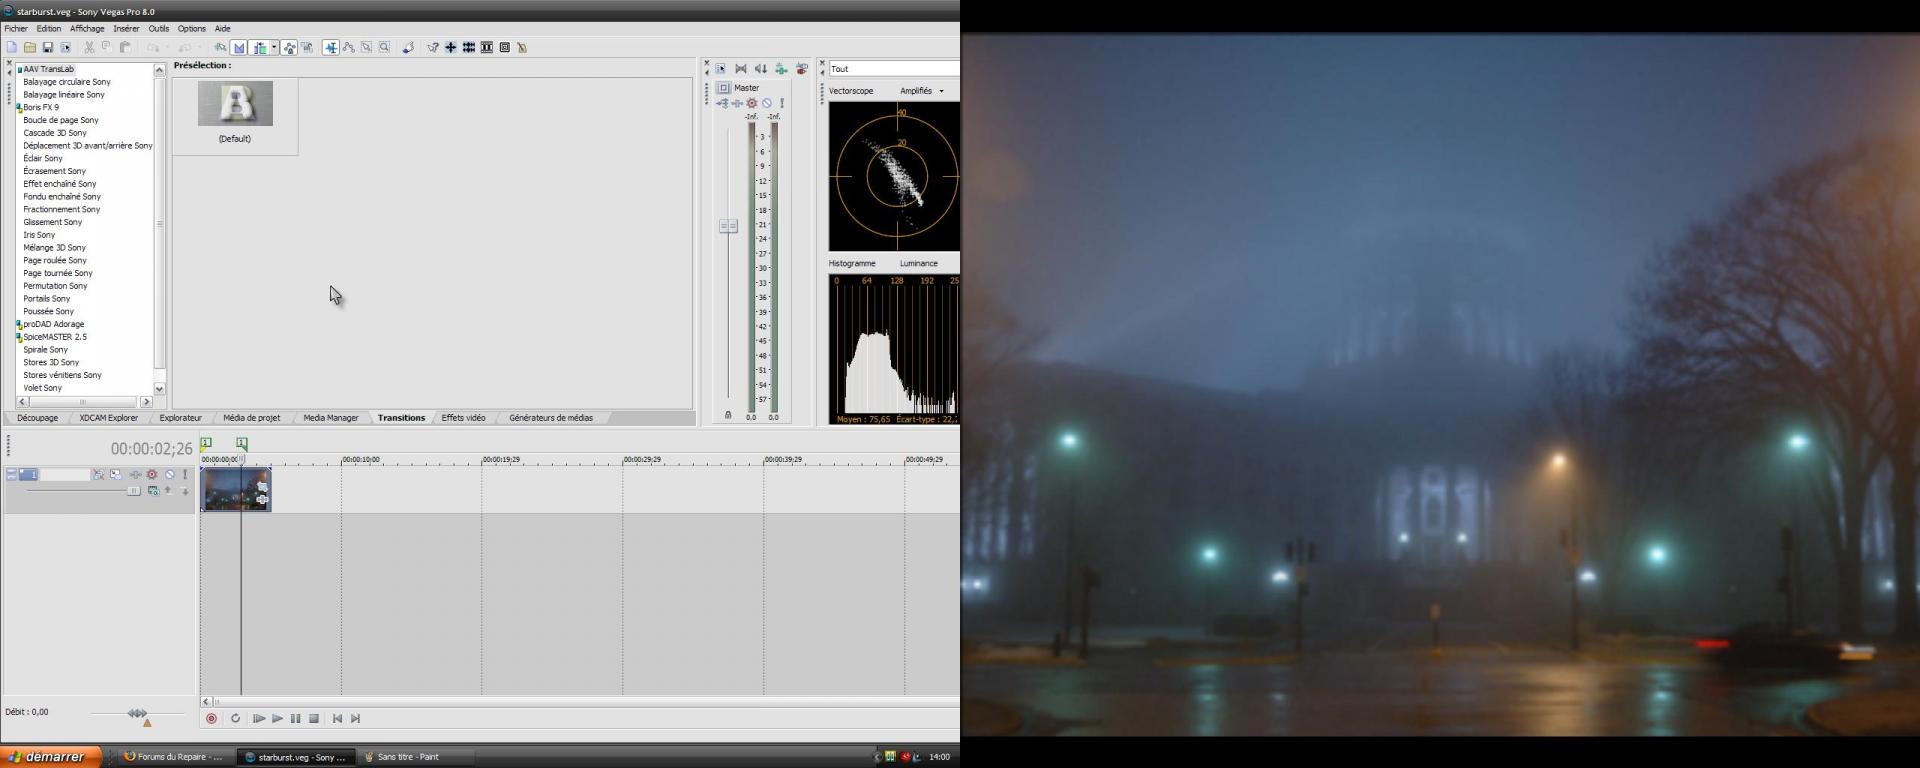1920x768 pixels.
Task: Select Iris Sony transition
Action: pyautogui.click(x=39, y=235)
